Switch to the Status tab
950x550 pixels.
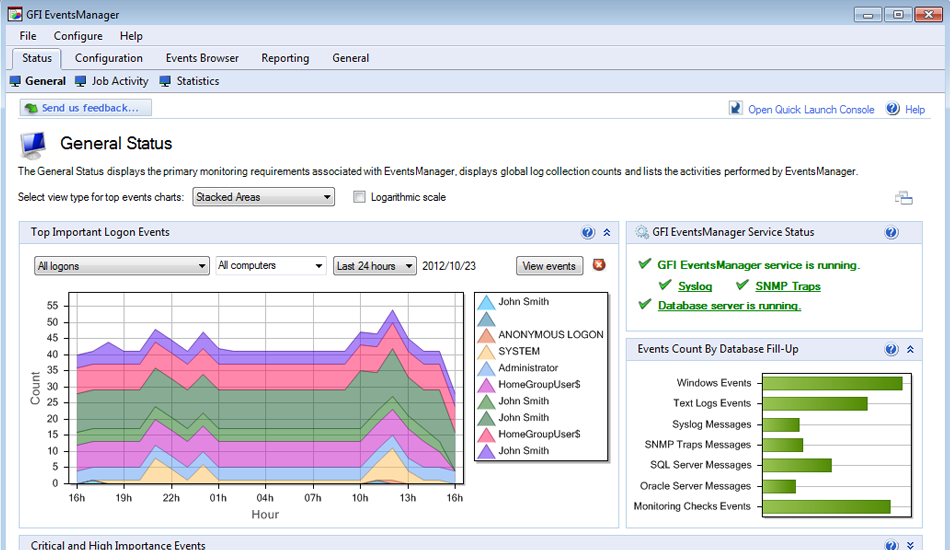tap(37, 58)
